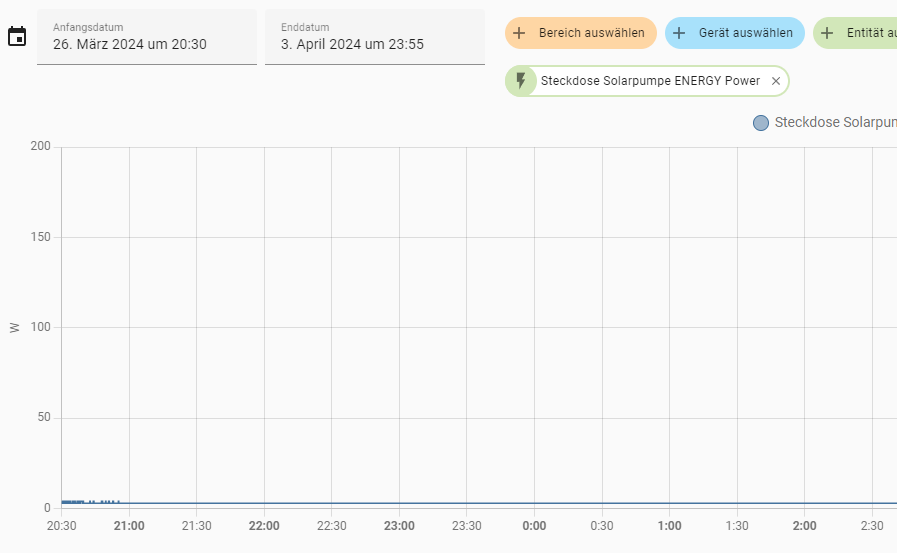
Task: Toggle Steckdose Solarpumpe series via legend label
Action: [835, 123]
